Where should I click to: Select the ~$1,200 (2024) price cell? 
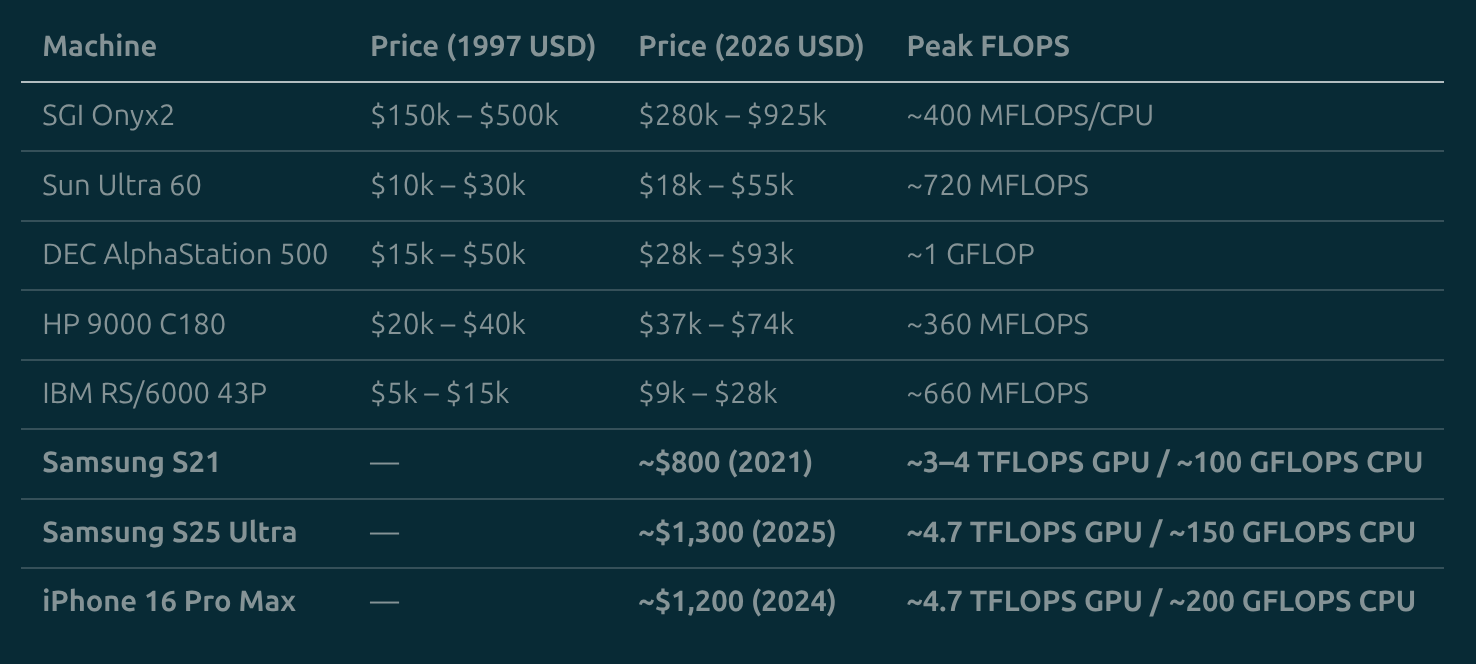click(737, 601)
